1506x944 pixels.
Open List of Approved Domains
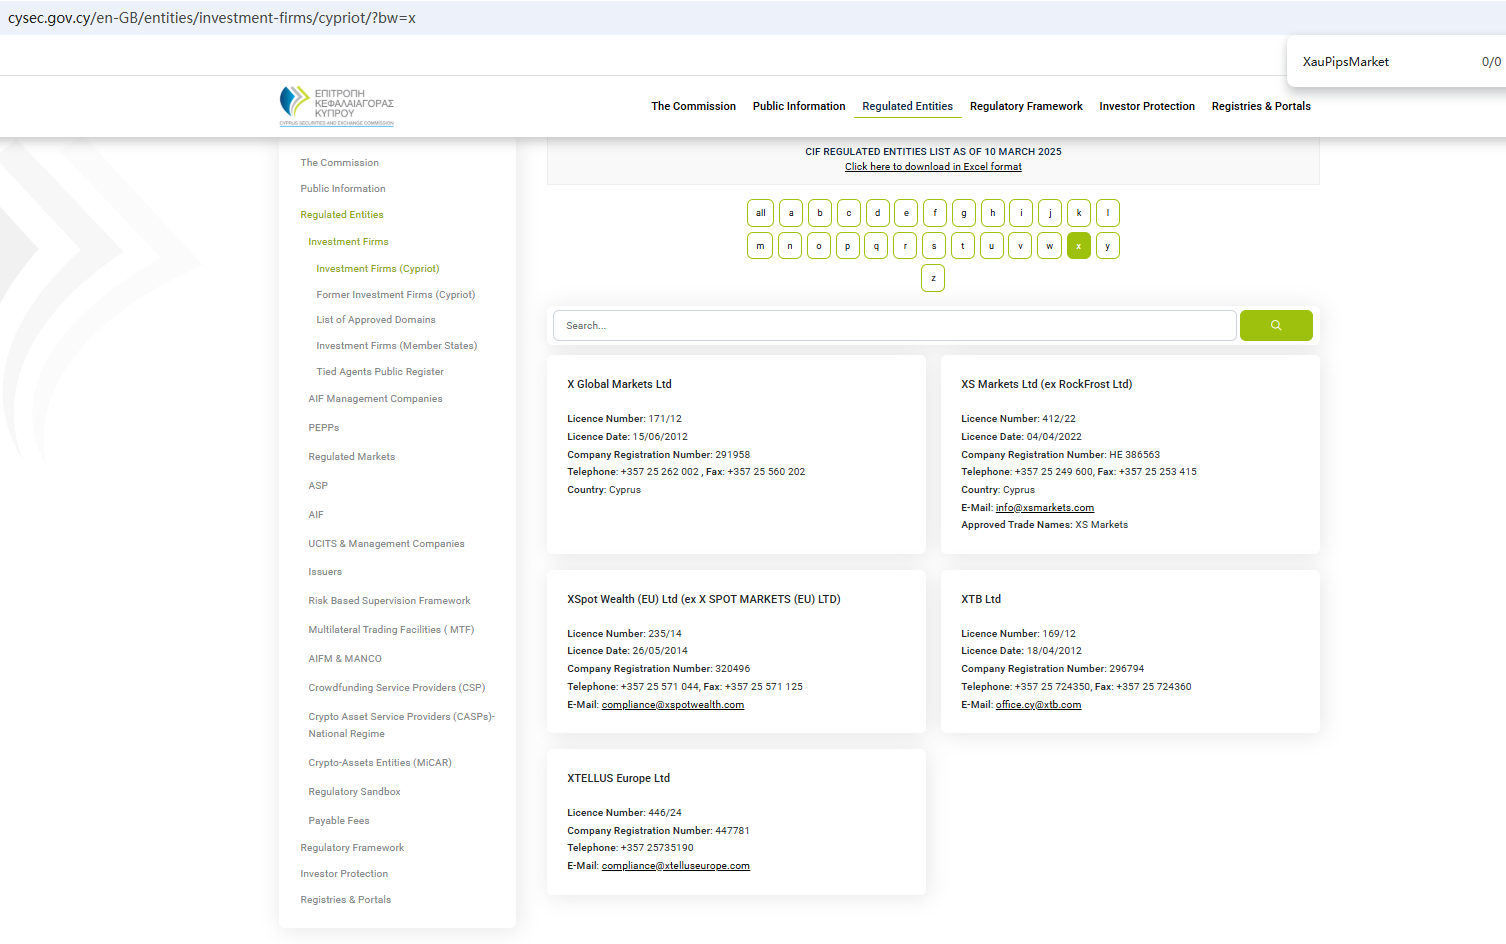[x=376, y=320]
